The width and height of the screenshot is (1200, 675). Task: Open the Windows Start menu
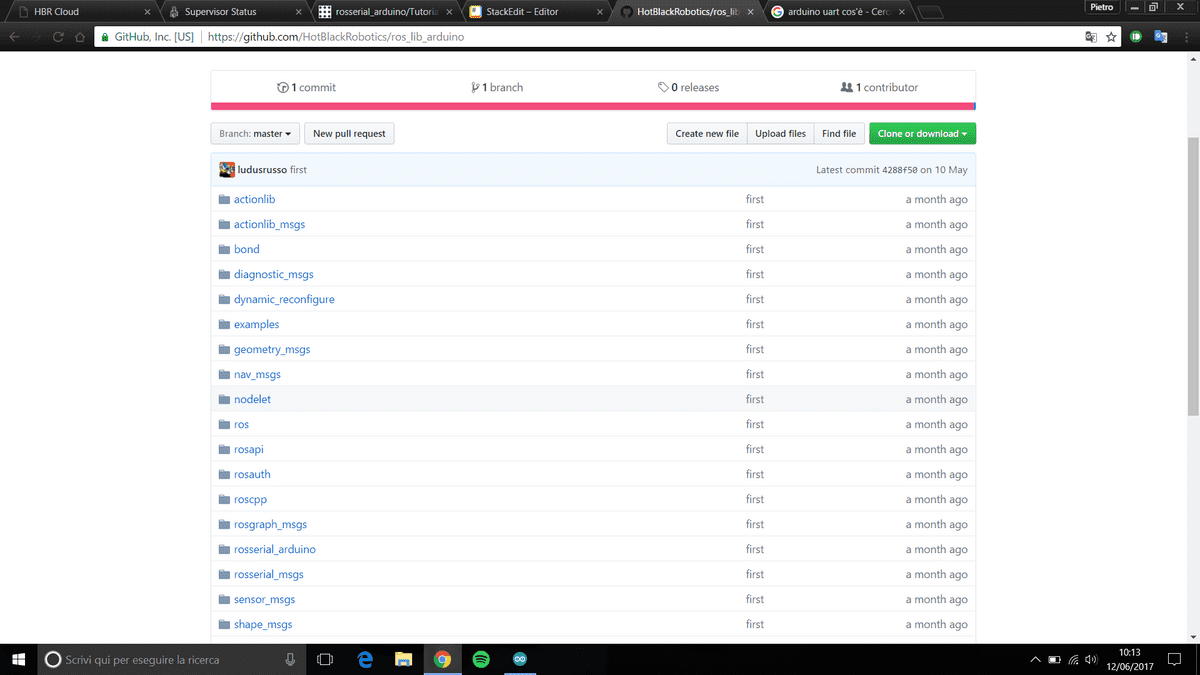[19, 660]
